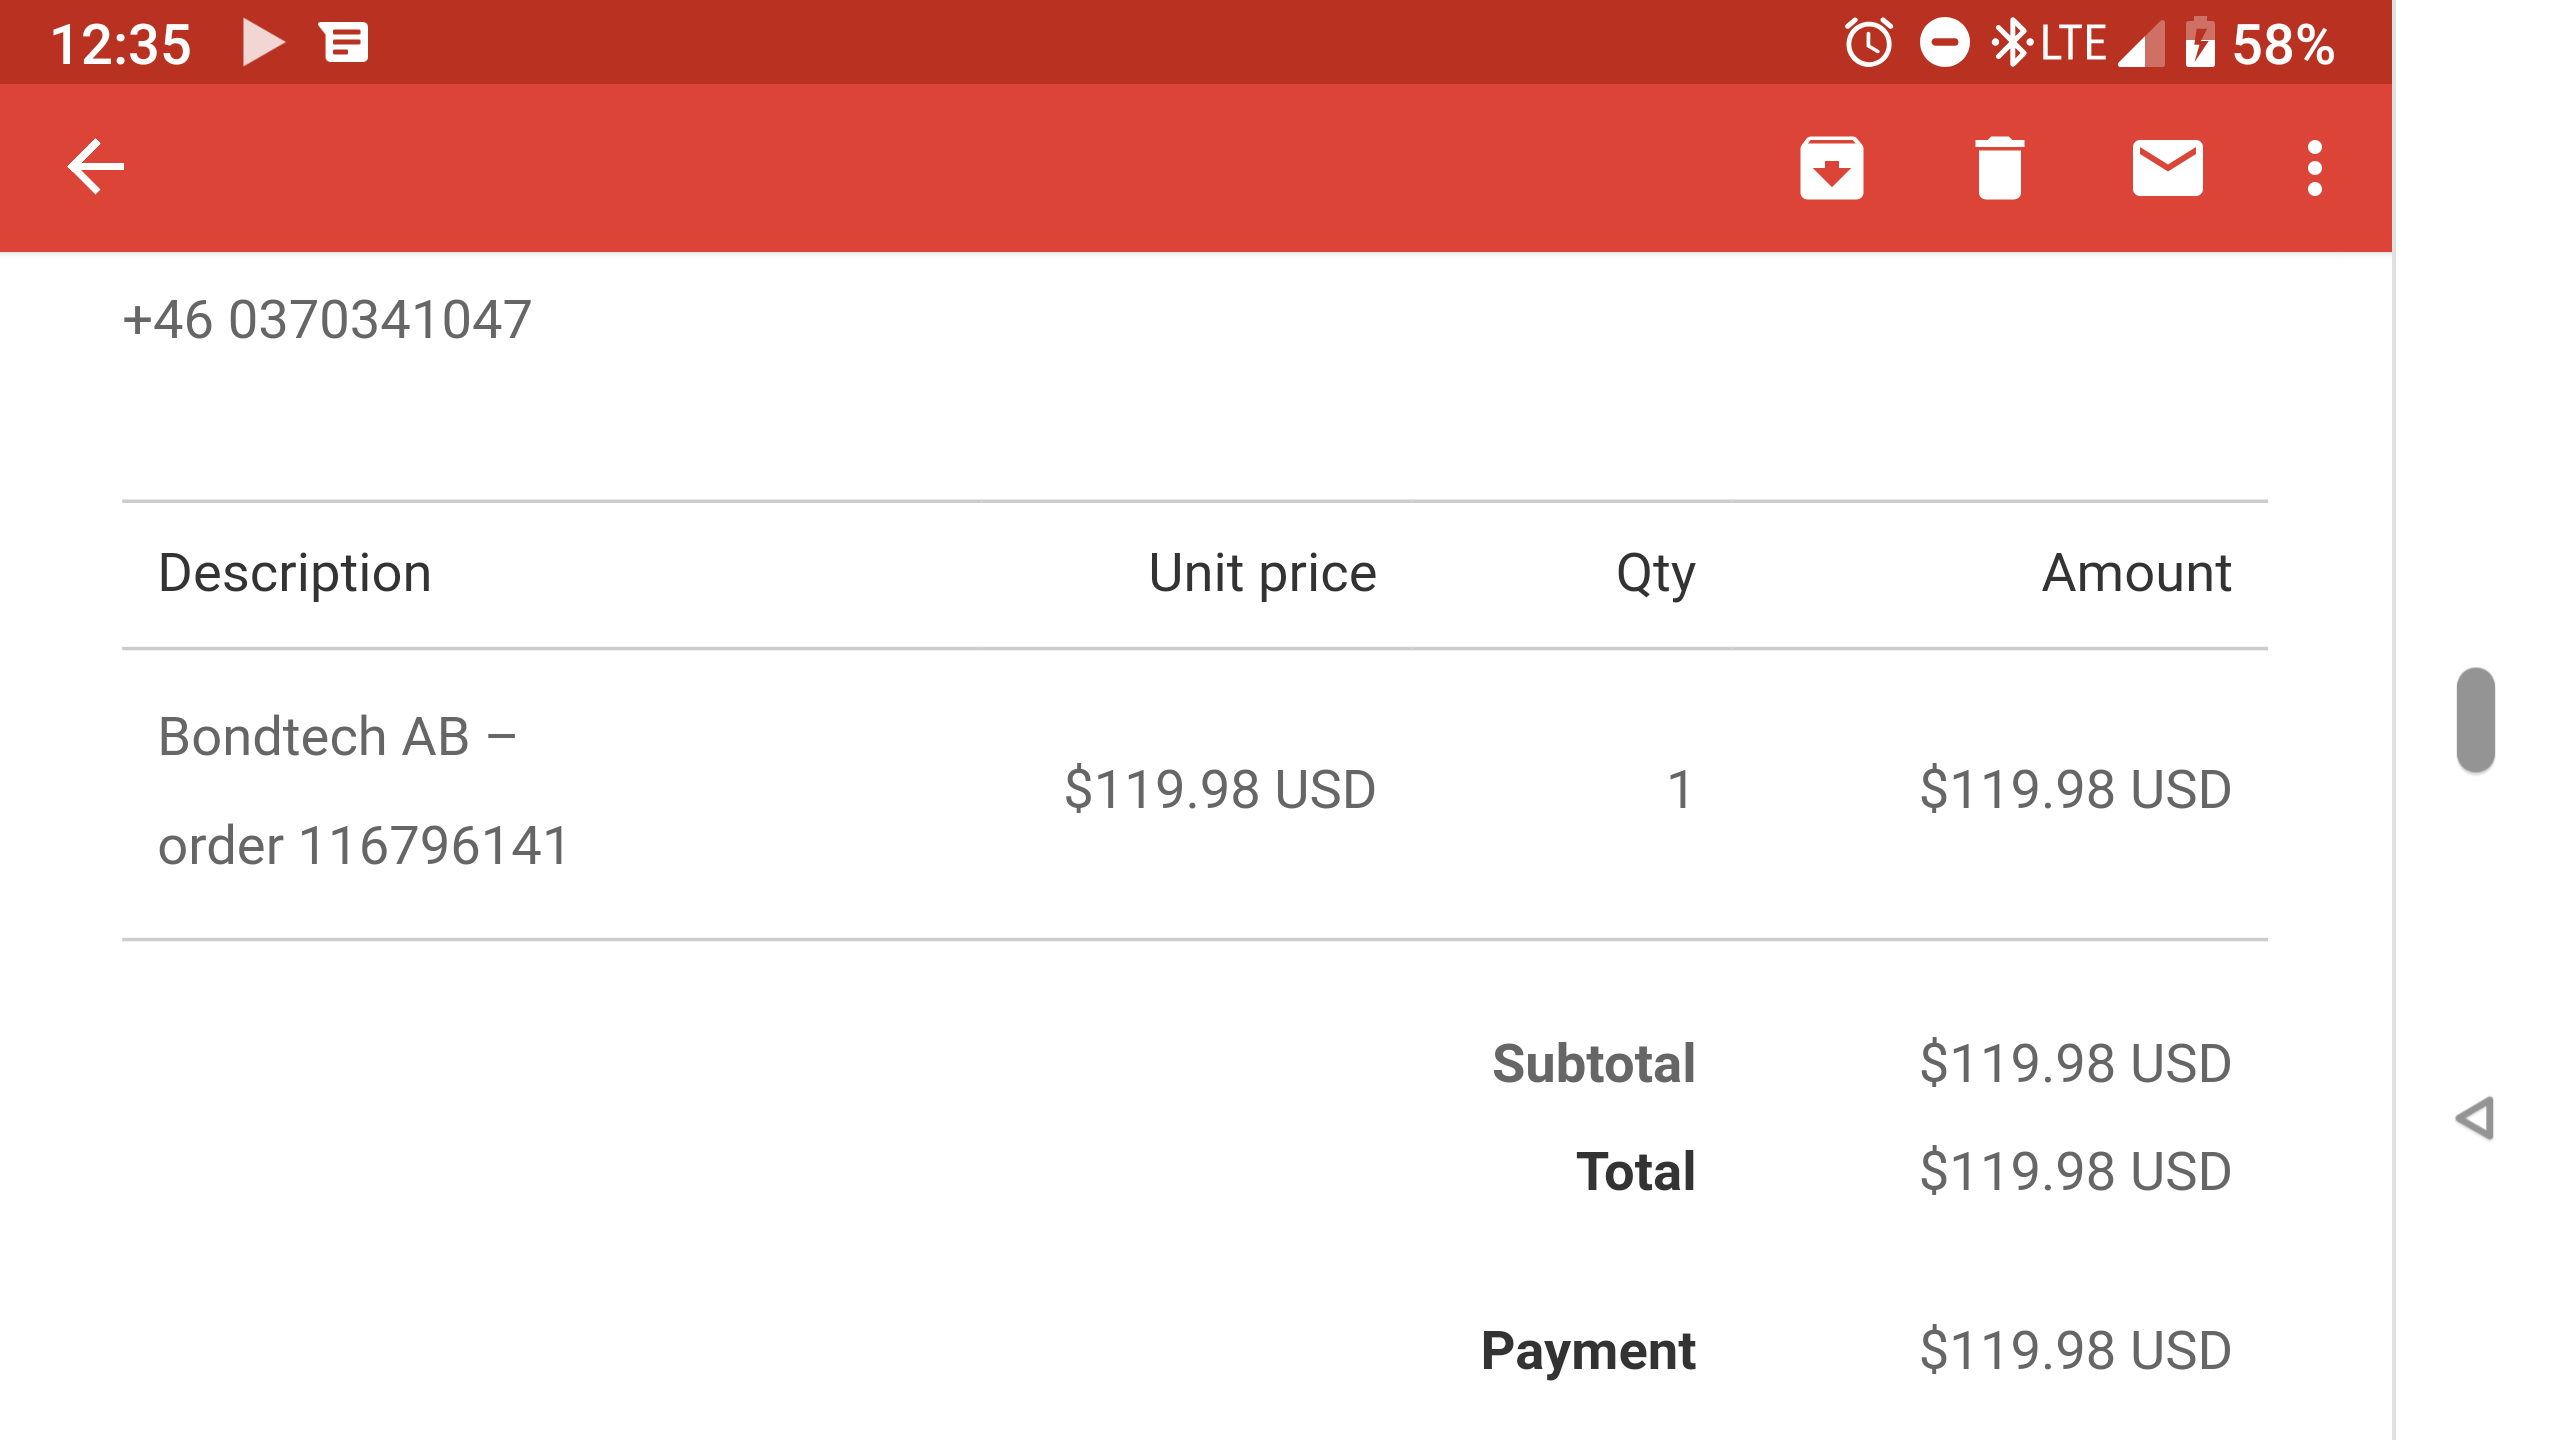
Task: Tap the message notification icon in status bar
Action: point(345,44)
